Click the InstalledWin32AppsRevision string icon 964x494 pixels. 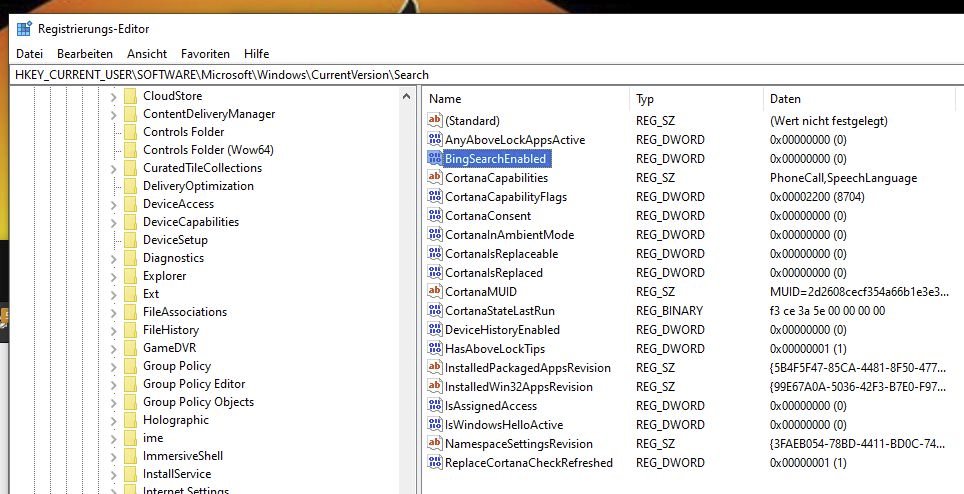click(x=435, y=387)
